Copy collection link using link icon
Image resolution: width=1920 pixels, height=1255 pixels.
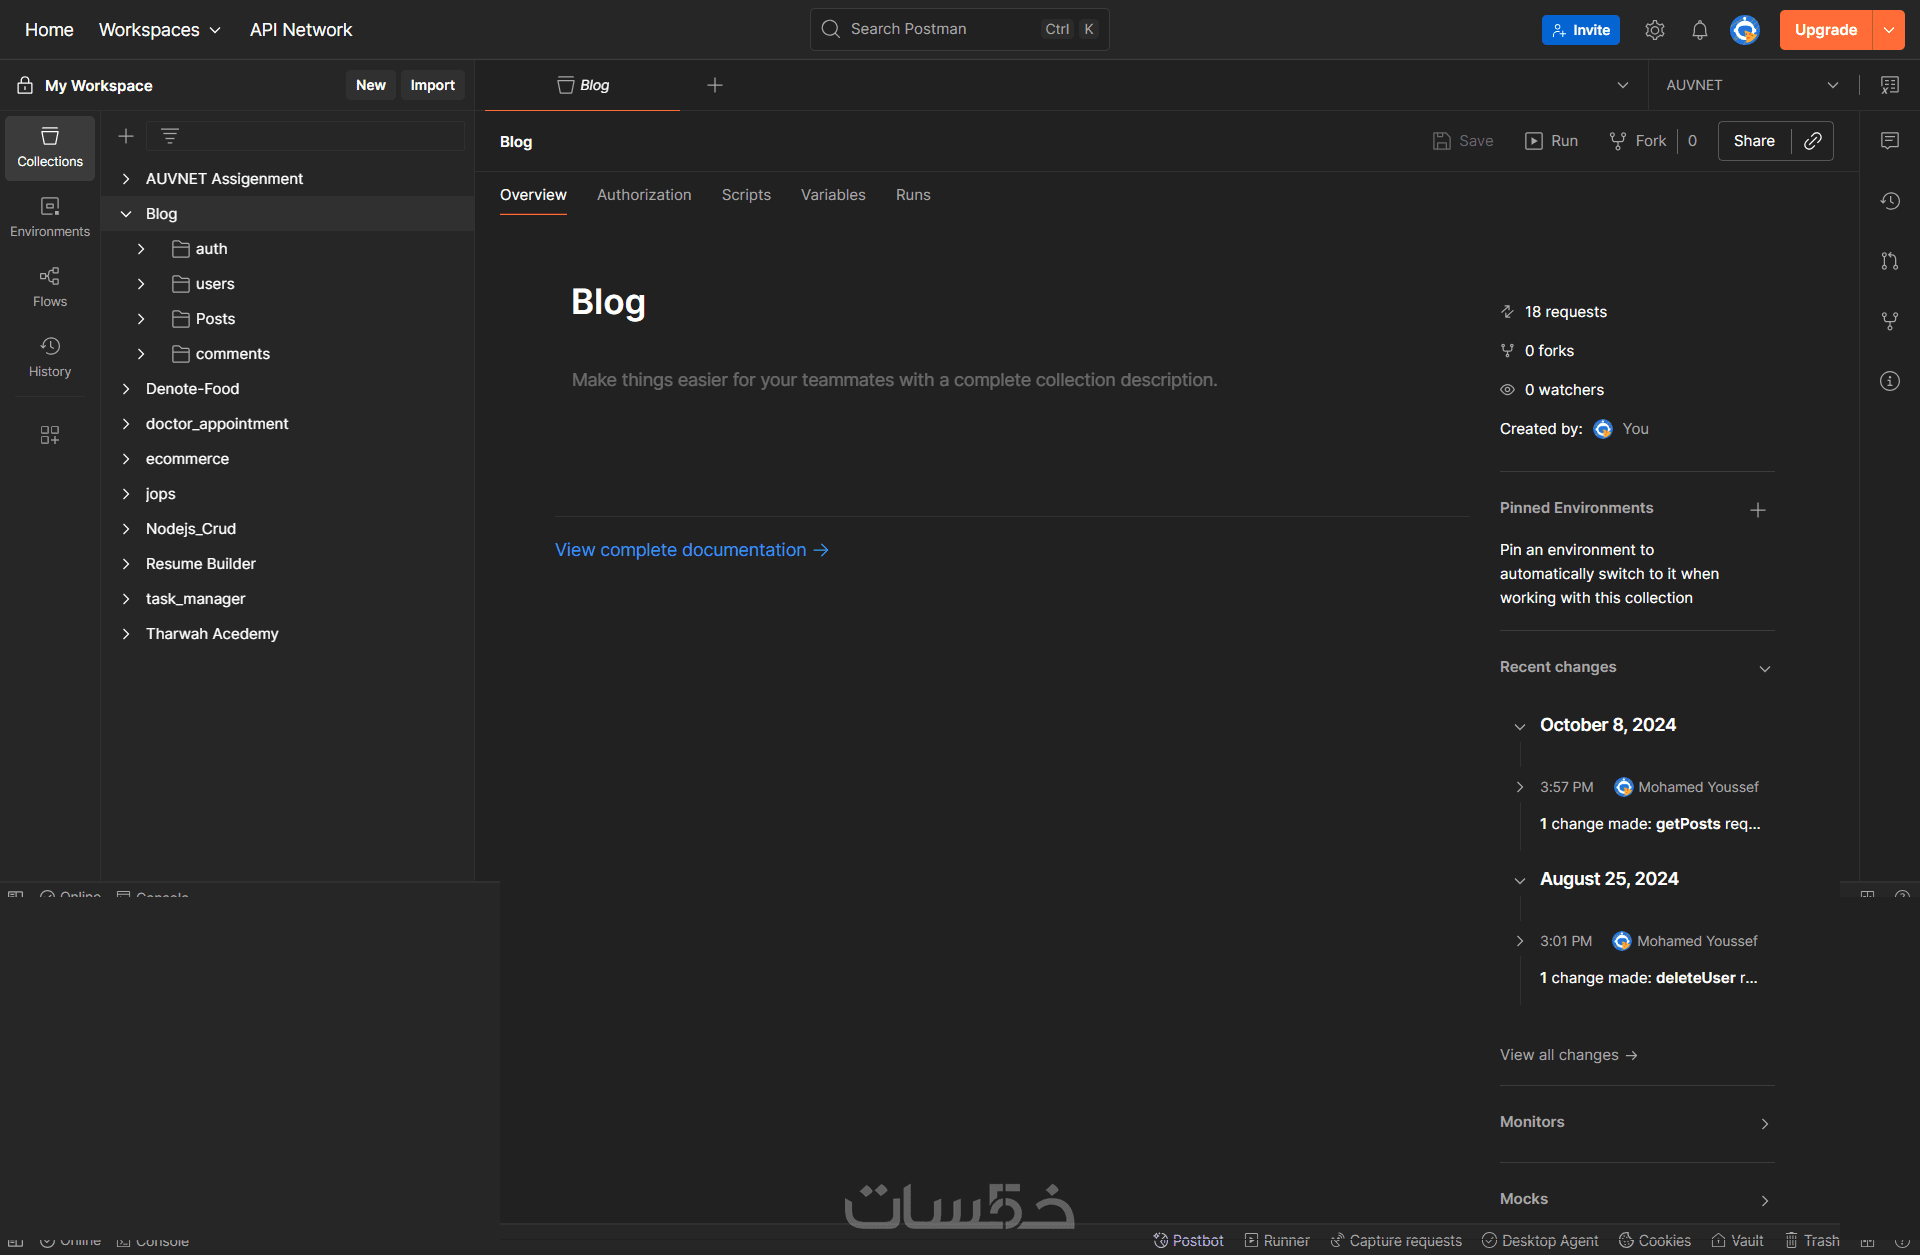pyautogui.click(x=1812, y=141)
